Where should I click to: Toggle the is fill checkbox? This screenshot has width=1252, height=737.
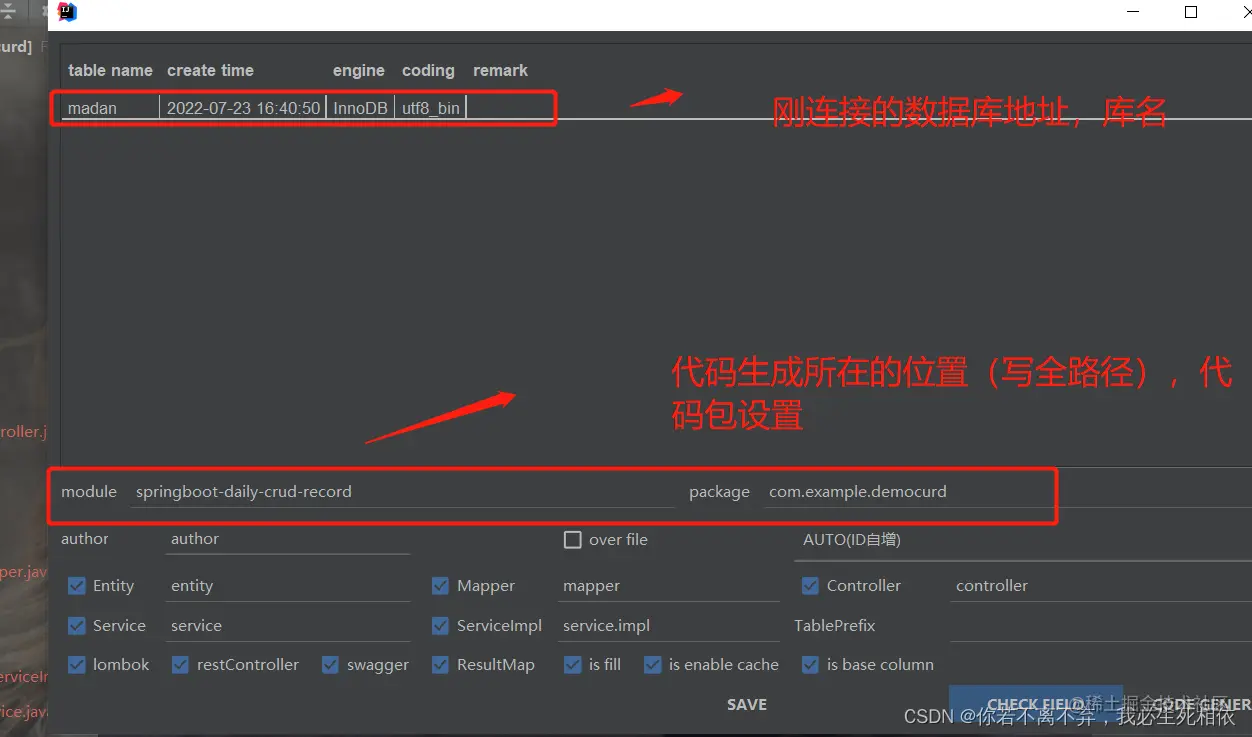(x=572, y=664)
